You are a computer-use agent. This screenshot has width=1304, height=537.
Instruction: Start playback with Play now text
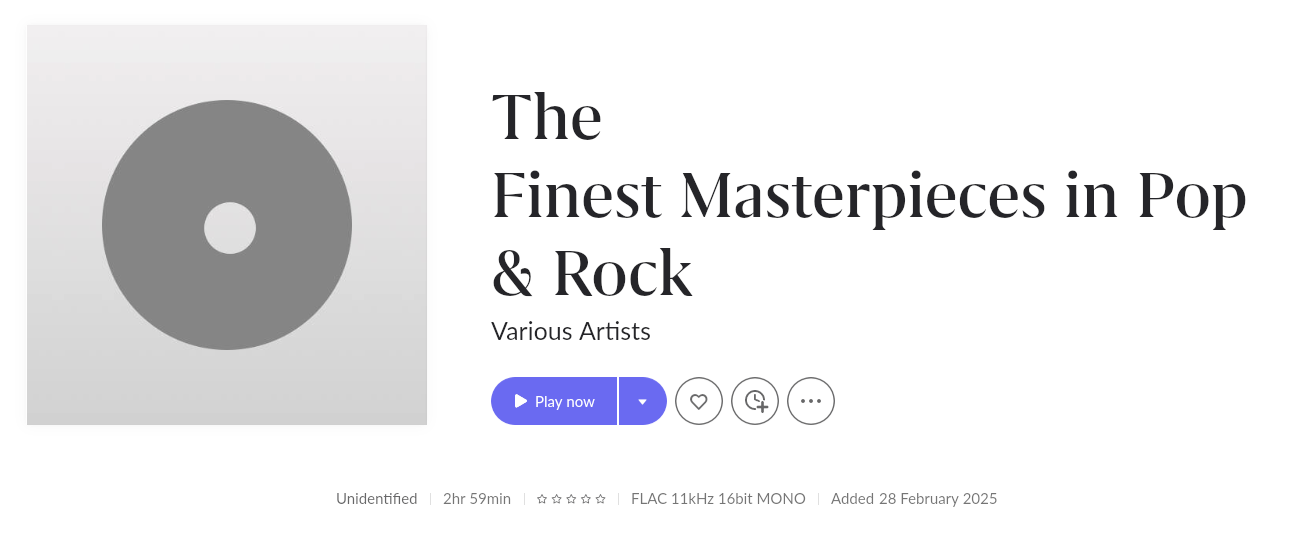tap(565, 401)
